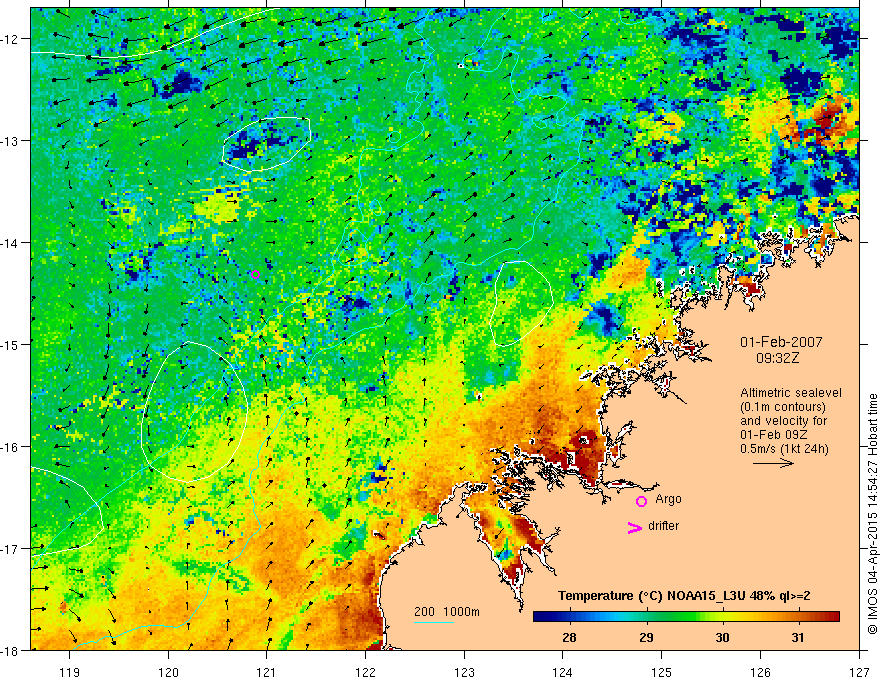This screenshot has width=880, height=680.
Task: Click the IMOS copyright timestamp text
Action: point(872,514)
